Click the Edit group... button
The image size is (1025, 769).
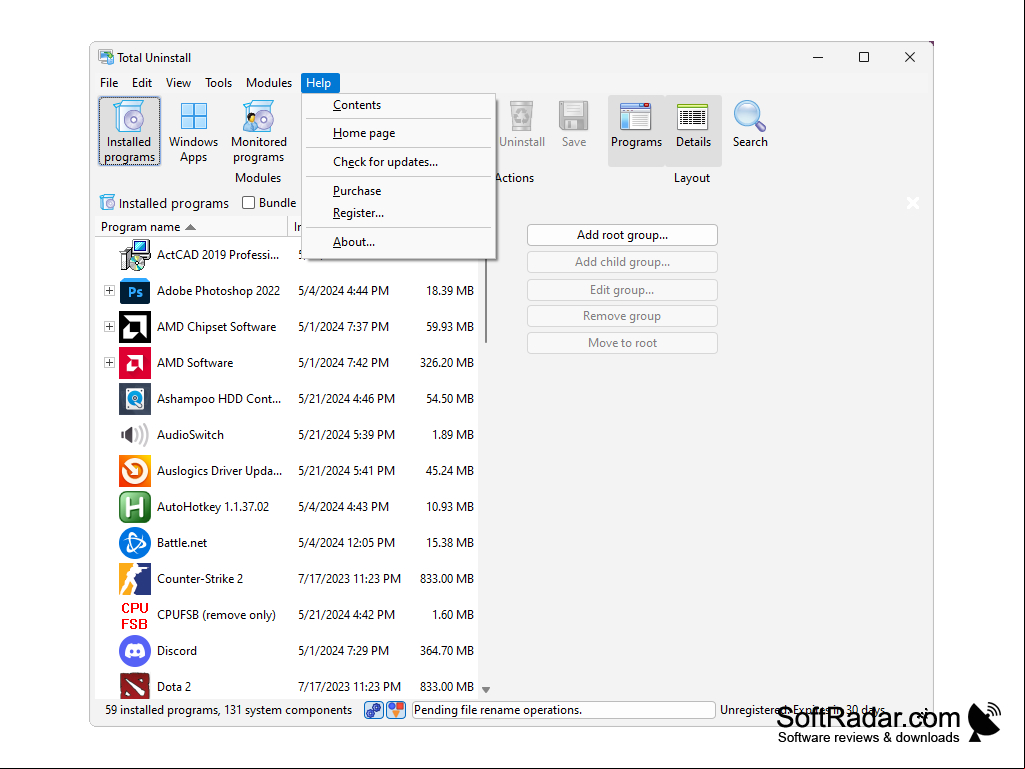click(622, 290)
